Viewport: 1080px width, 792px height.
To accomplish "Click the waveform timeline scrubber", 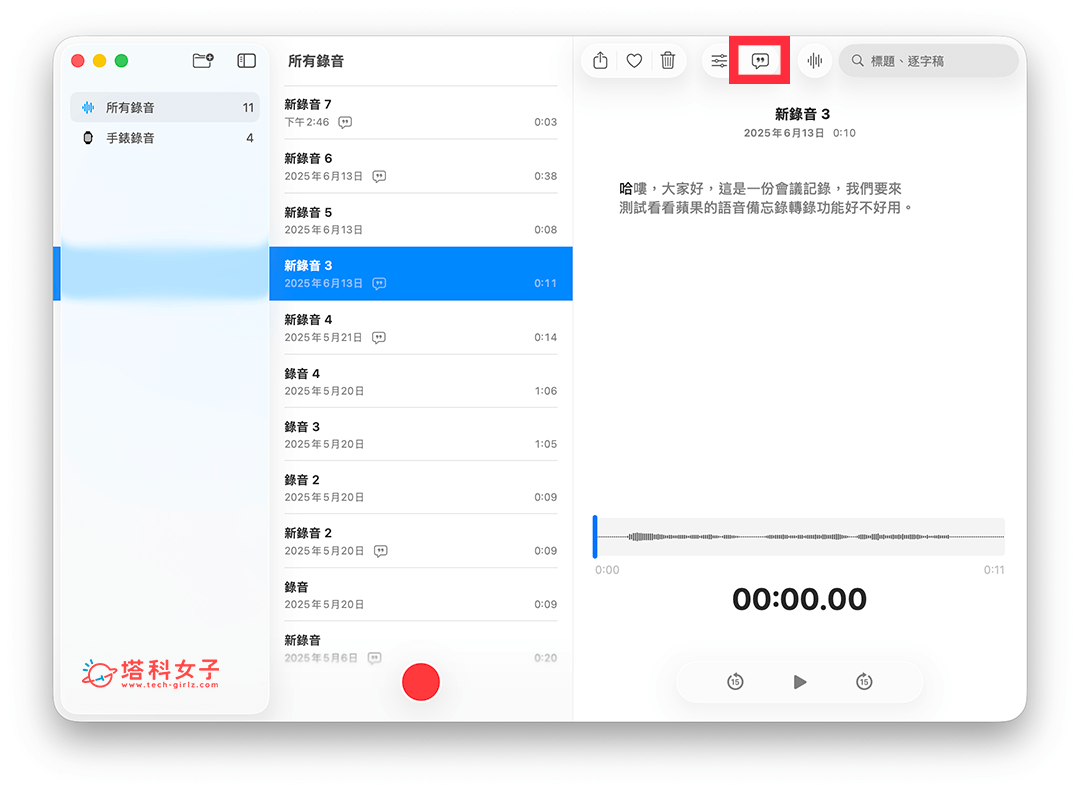I will 799,536.
